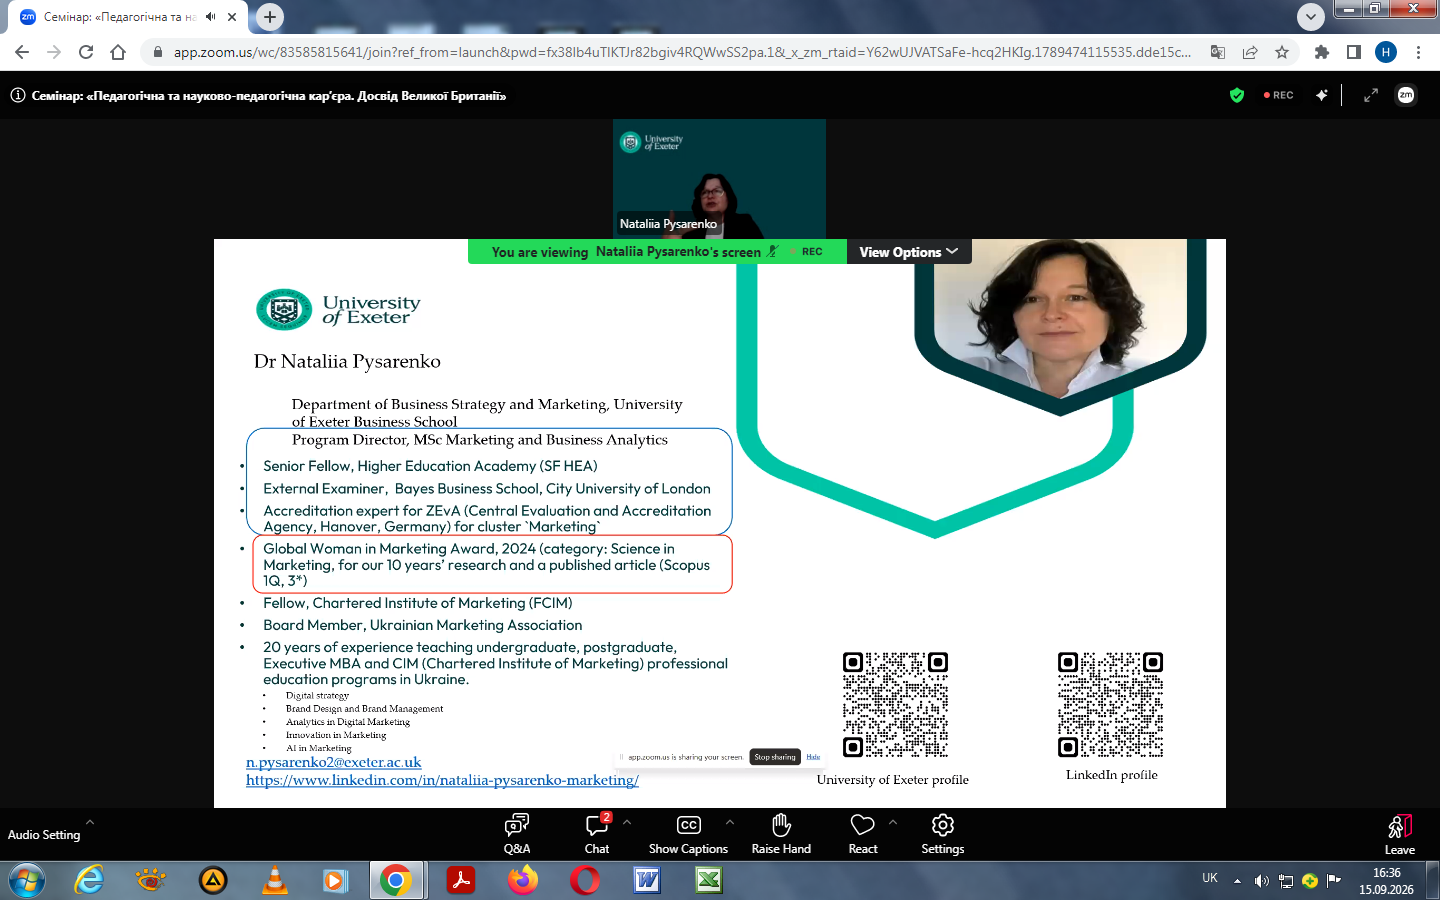The height and width of the screenshot is (900, 1440).
Task: Click the address bar URL field
Action: 682,52
